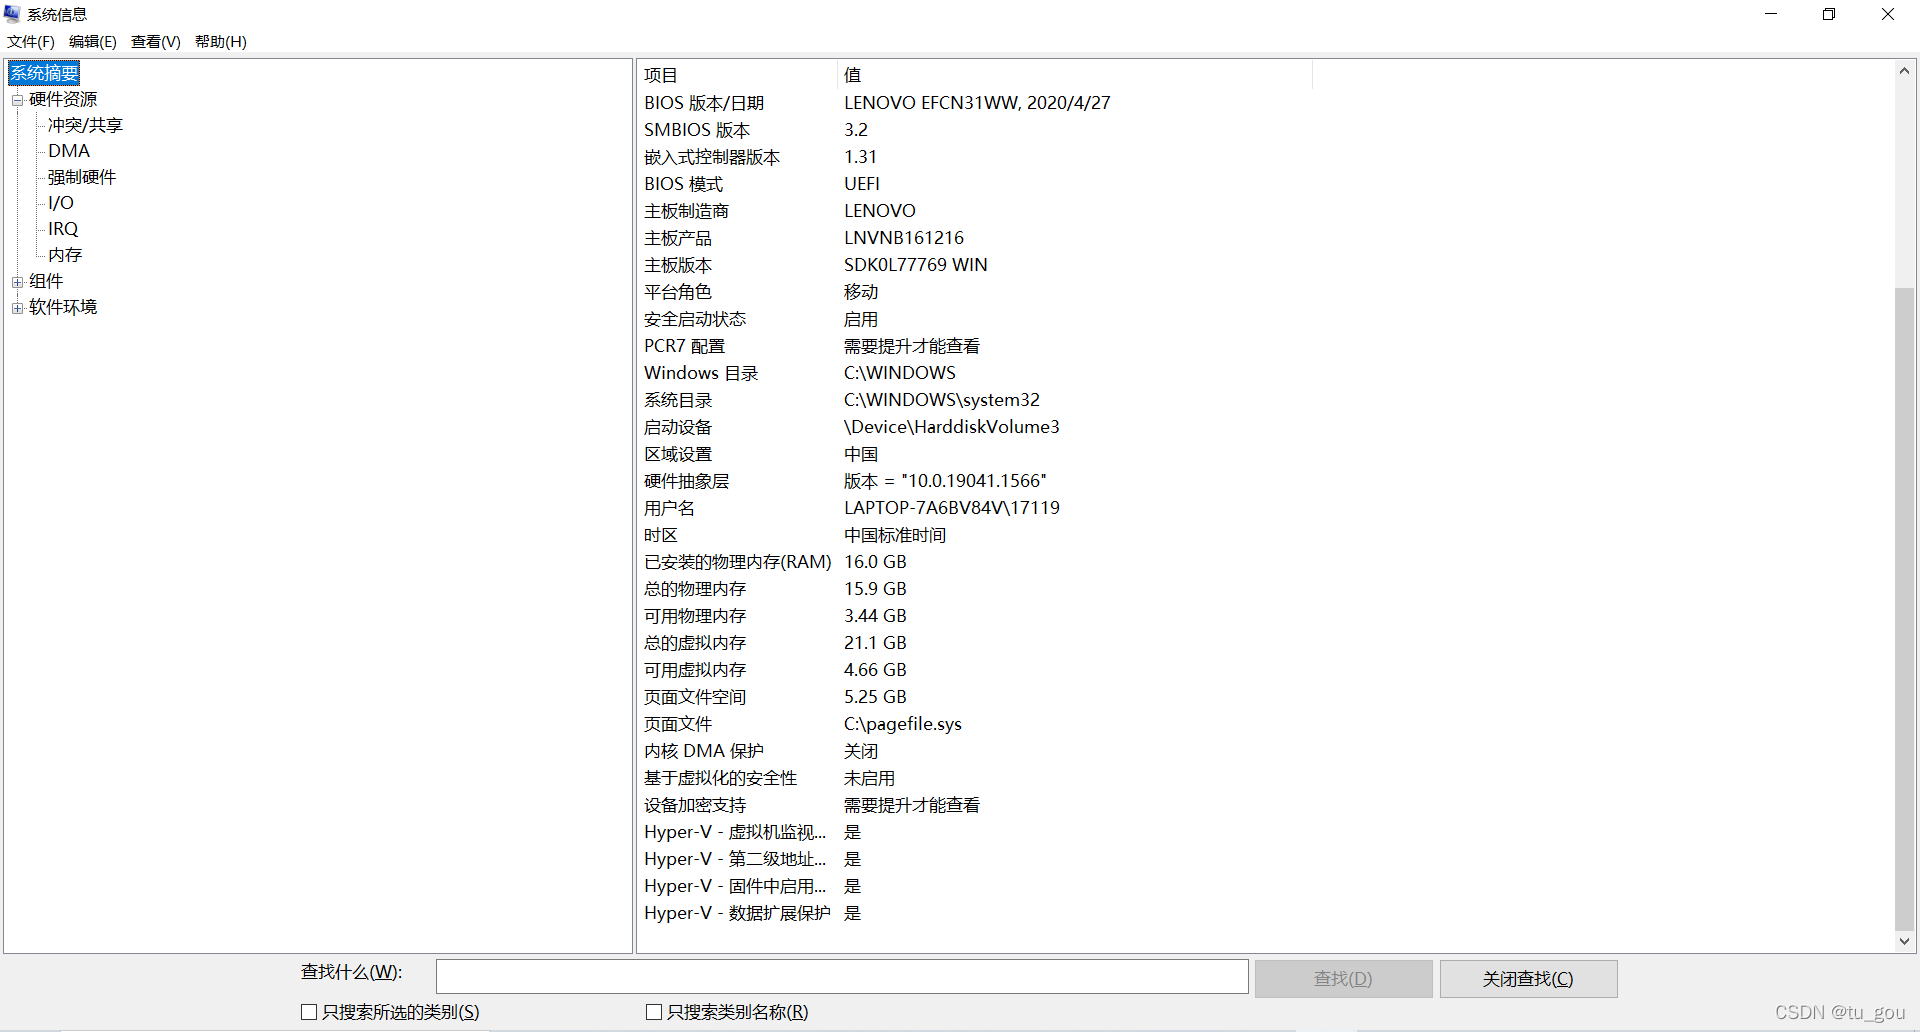
Task: Select the 组件 tree label
Action: pos(46,281)
